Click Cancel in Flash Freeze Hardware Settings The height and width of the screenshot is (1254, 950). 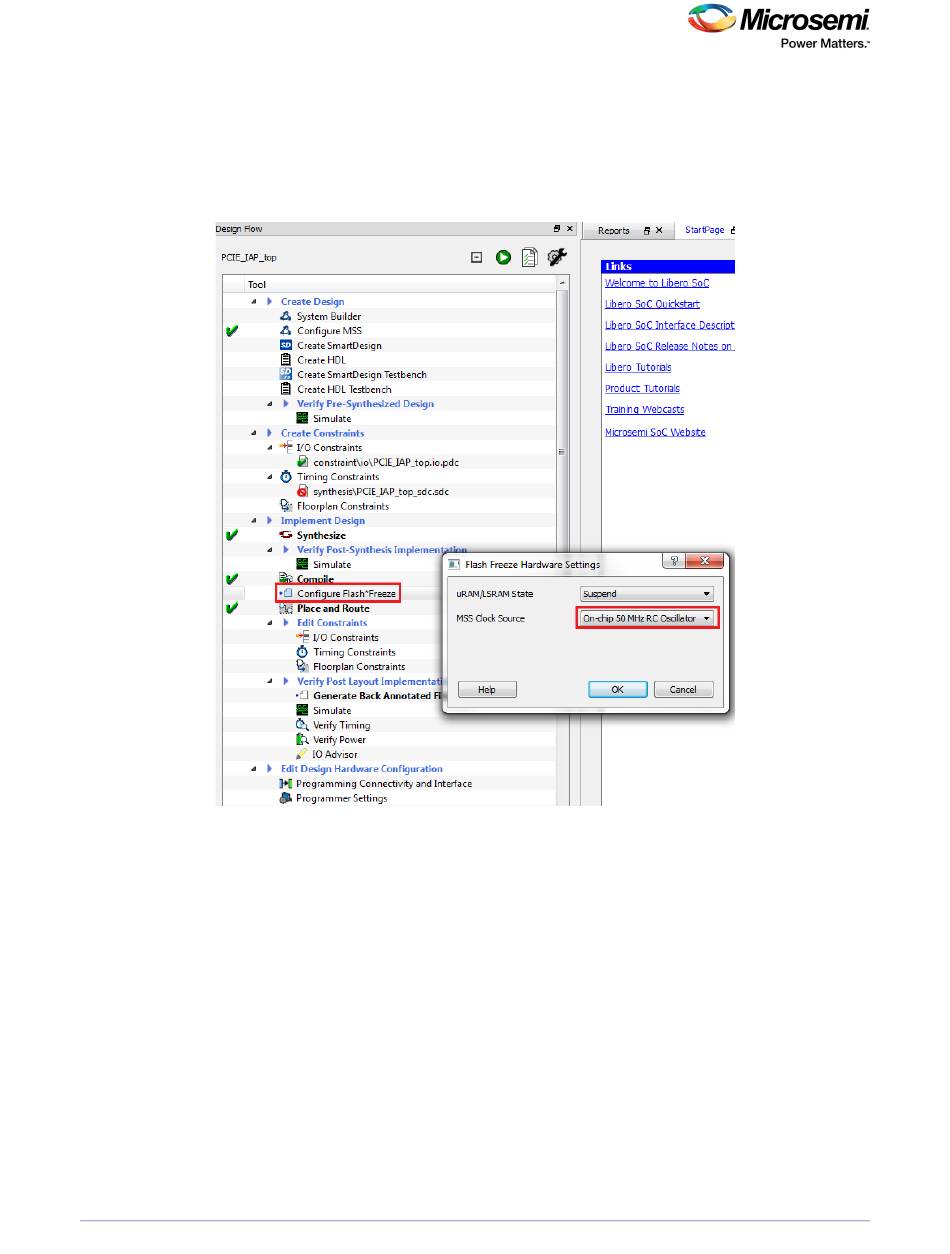[x=683, y=690]
